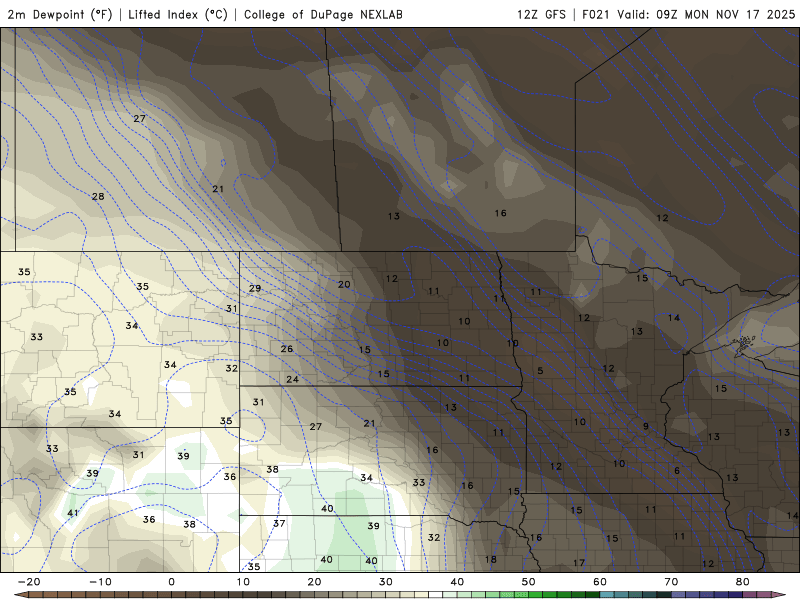Click the -10 label on the color scale
Viewport: 800px width, 600px height.
pos(101,582)
